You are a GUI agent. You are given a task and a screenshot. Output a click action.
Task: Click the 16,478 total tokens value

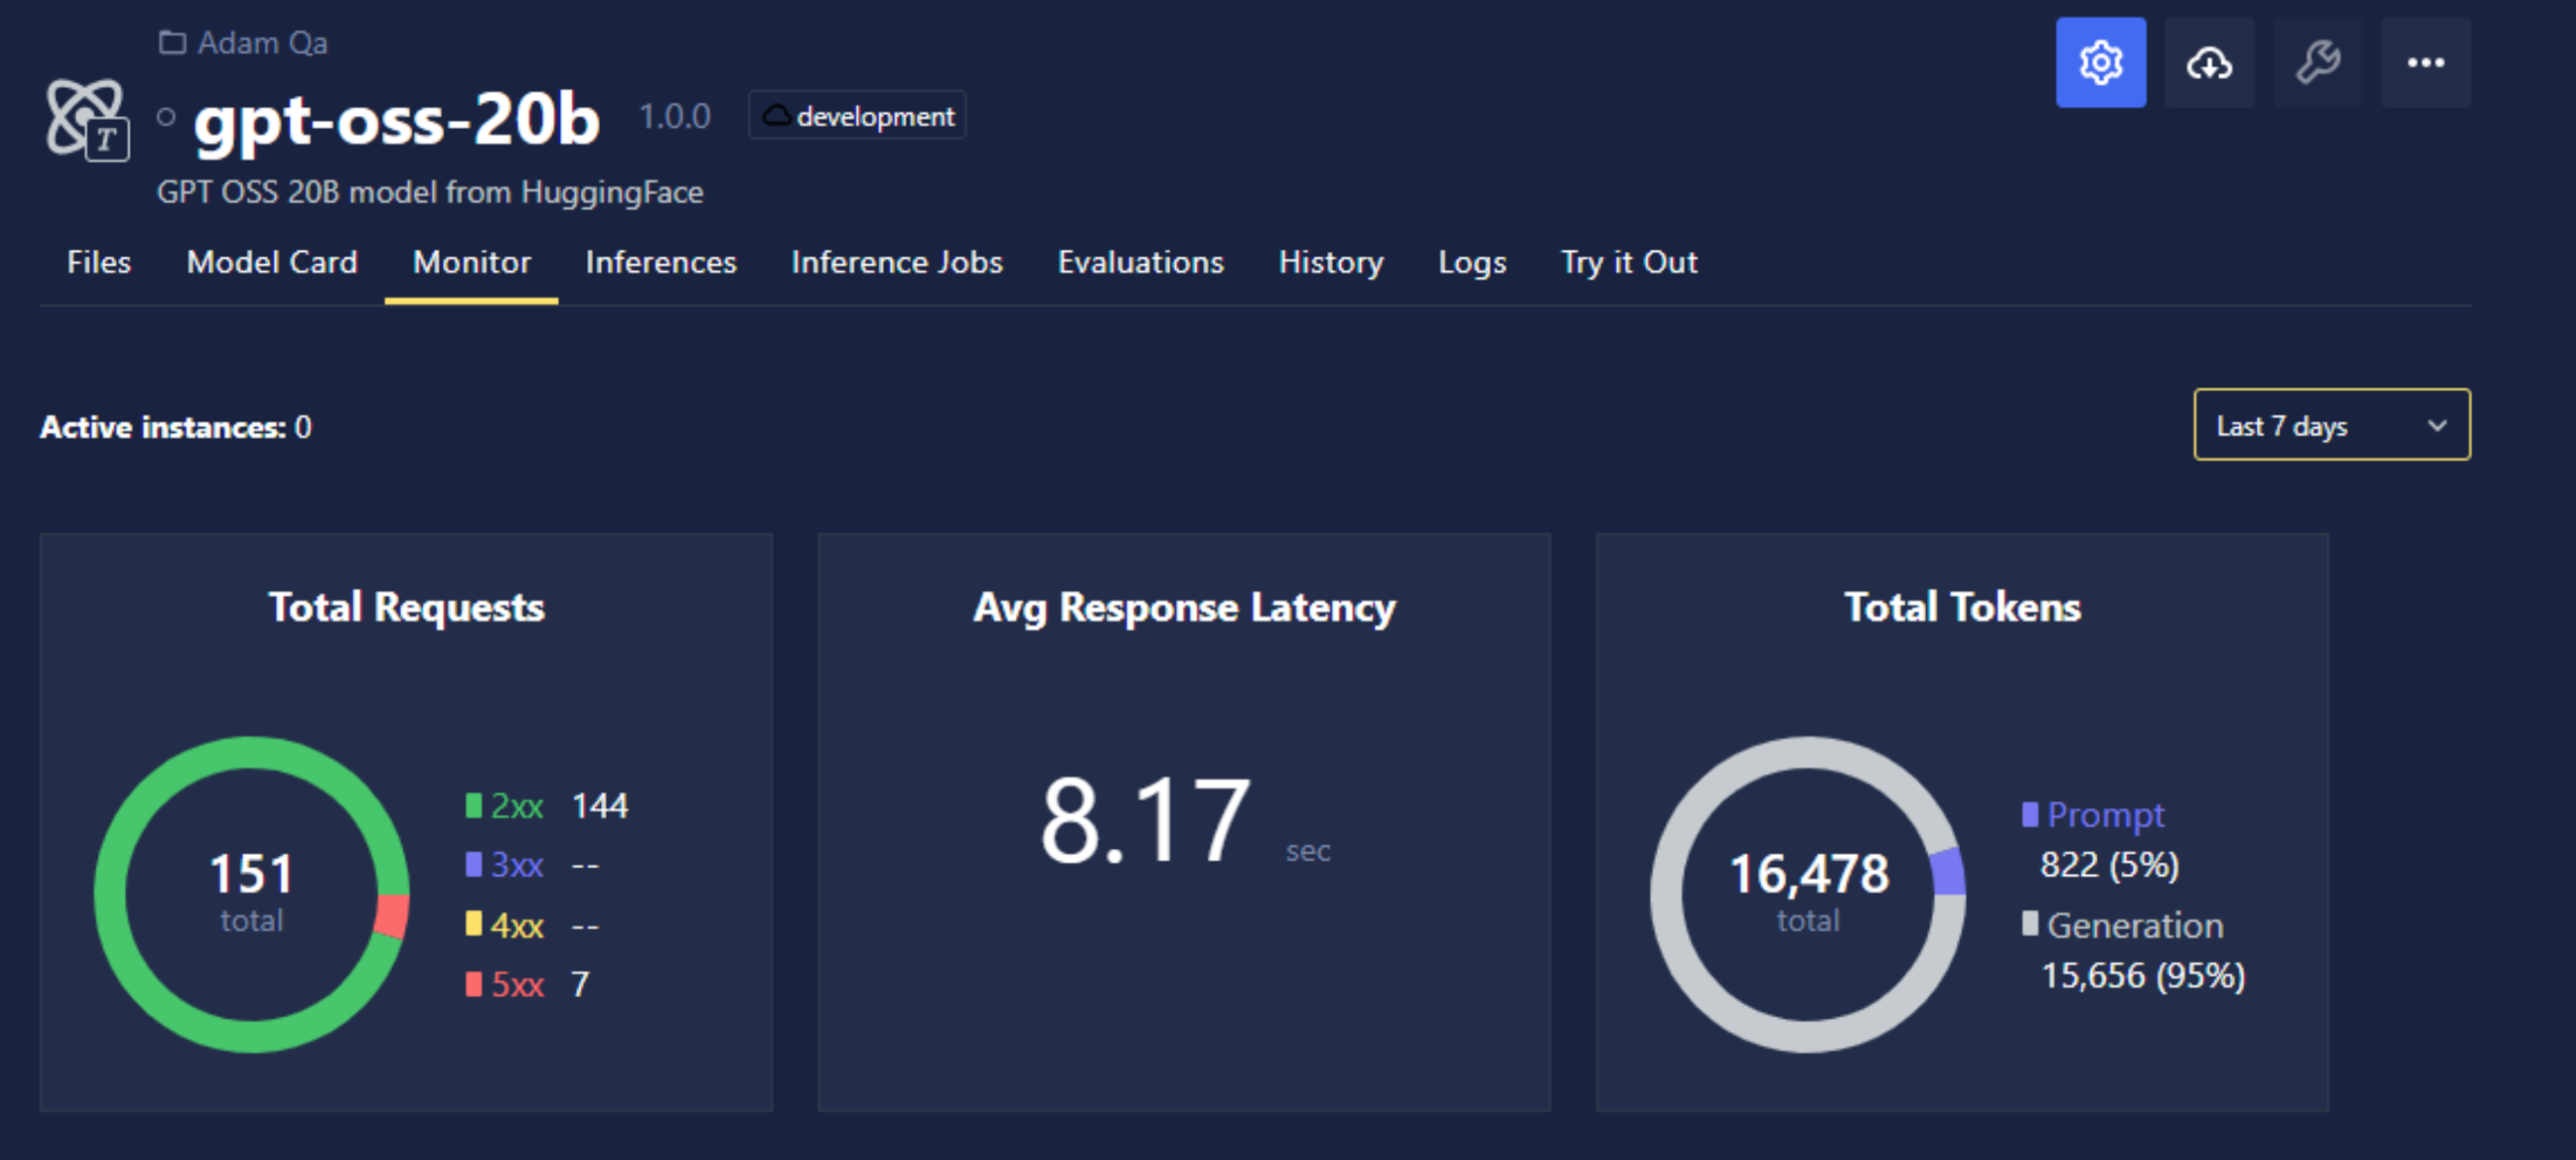pos(1809,874)
